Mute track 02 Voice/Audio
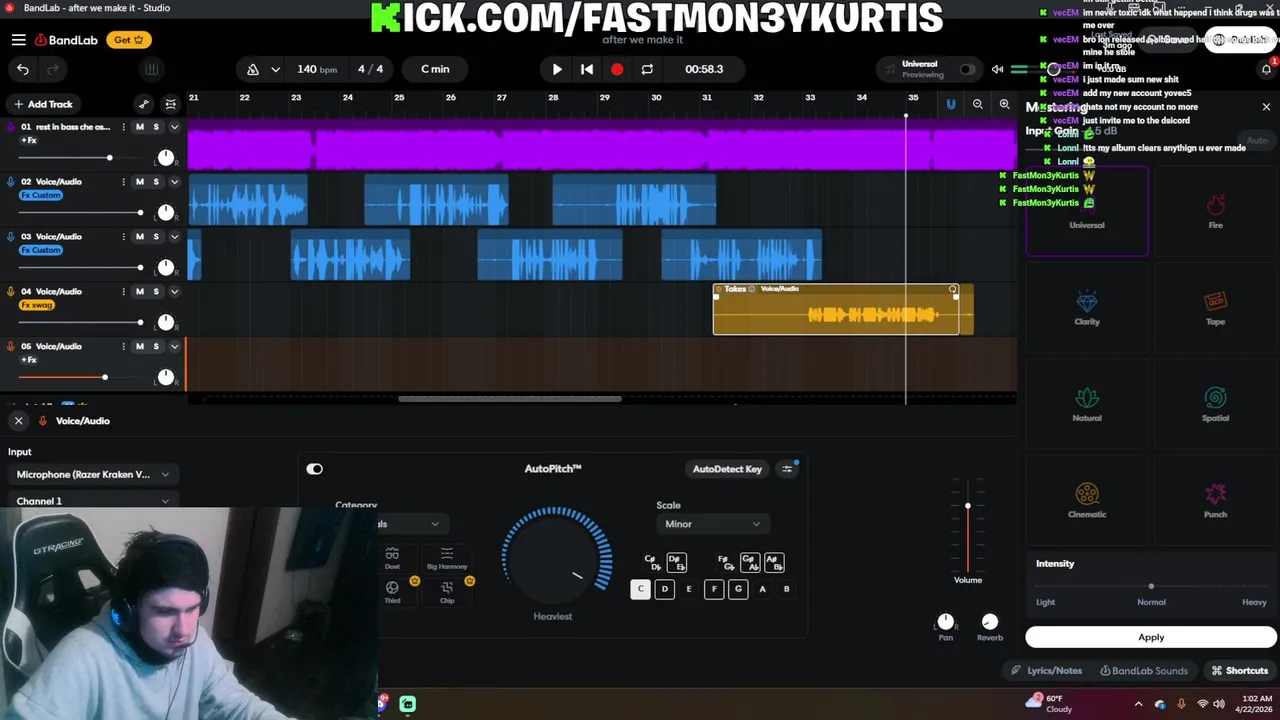 pyautogui.click(x=140, y=182)
